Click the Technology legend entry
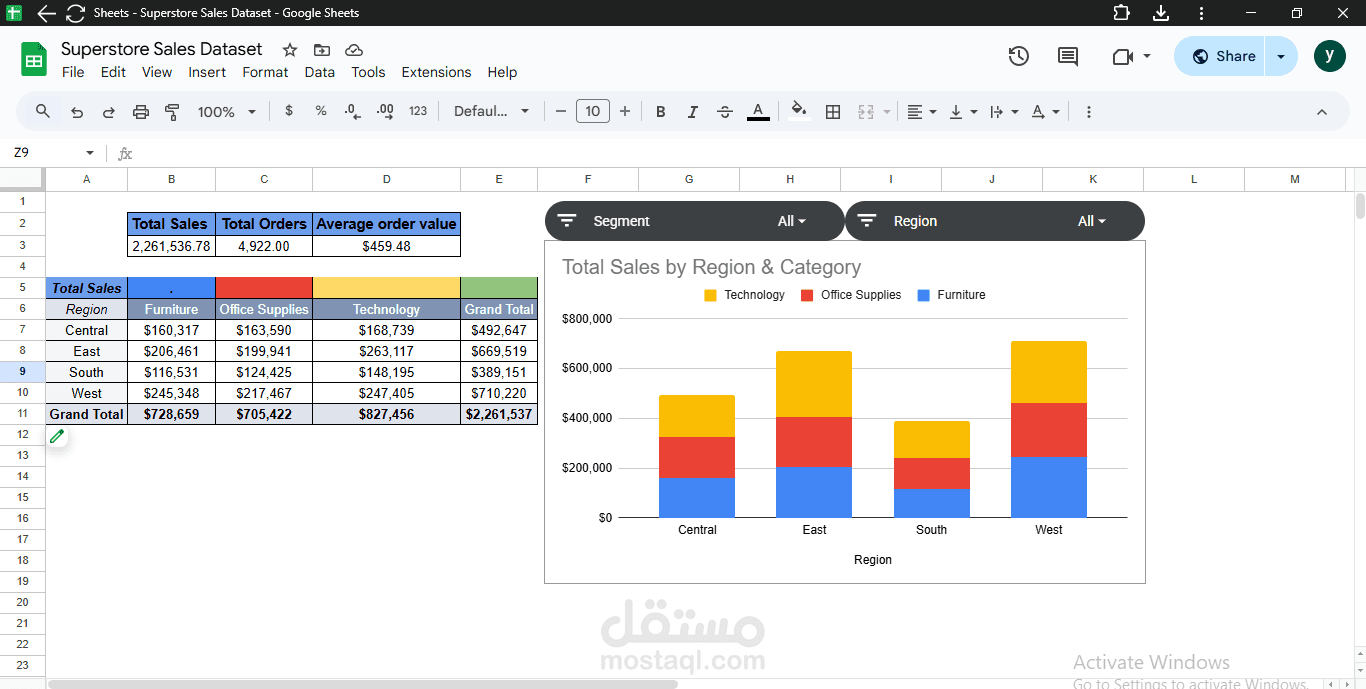 744,295
